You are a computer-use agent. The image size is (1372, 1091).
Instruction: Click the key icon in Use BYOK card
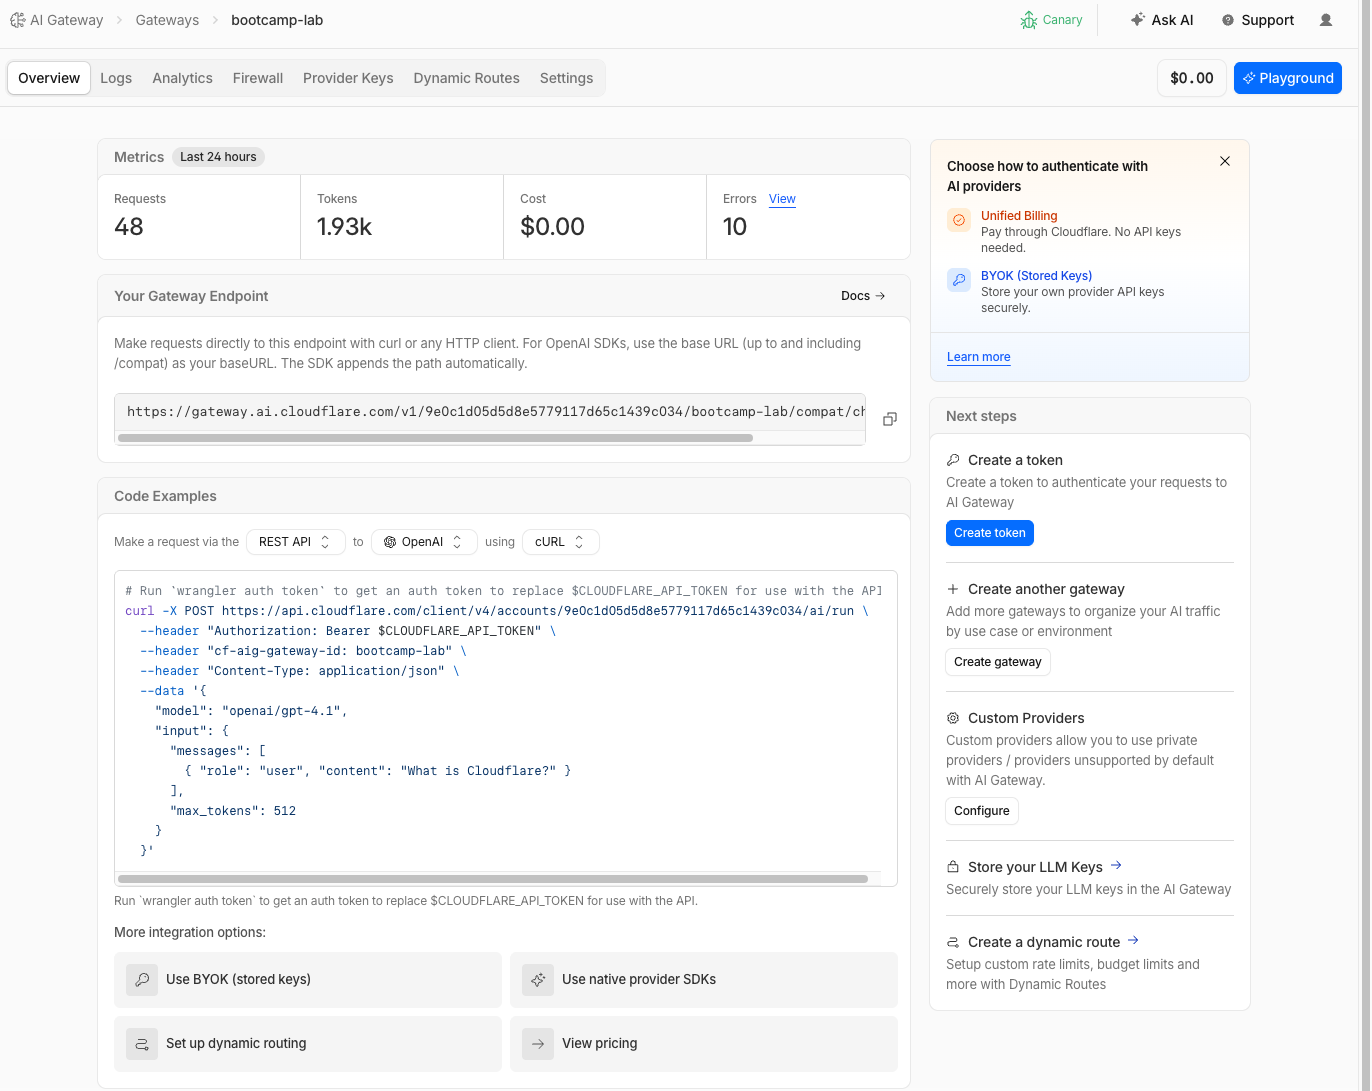pos(142,980)
